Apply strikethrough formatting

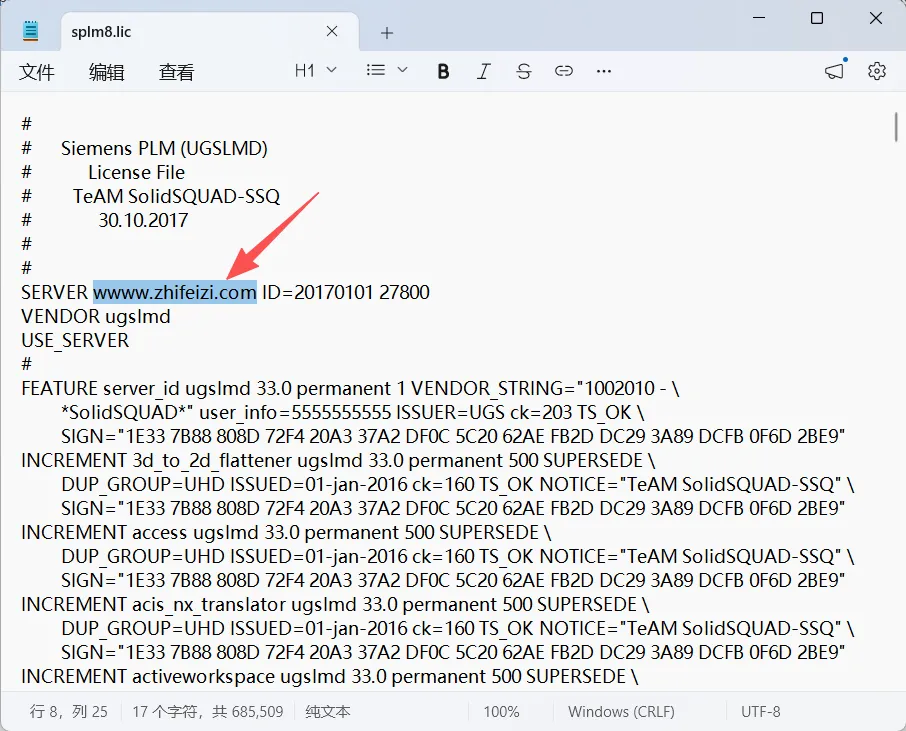(523, 71)
